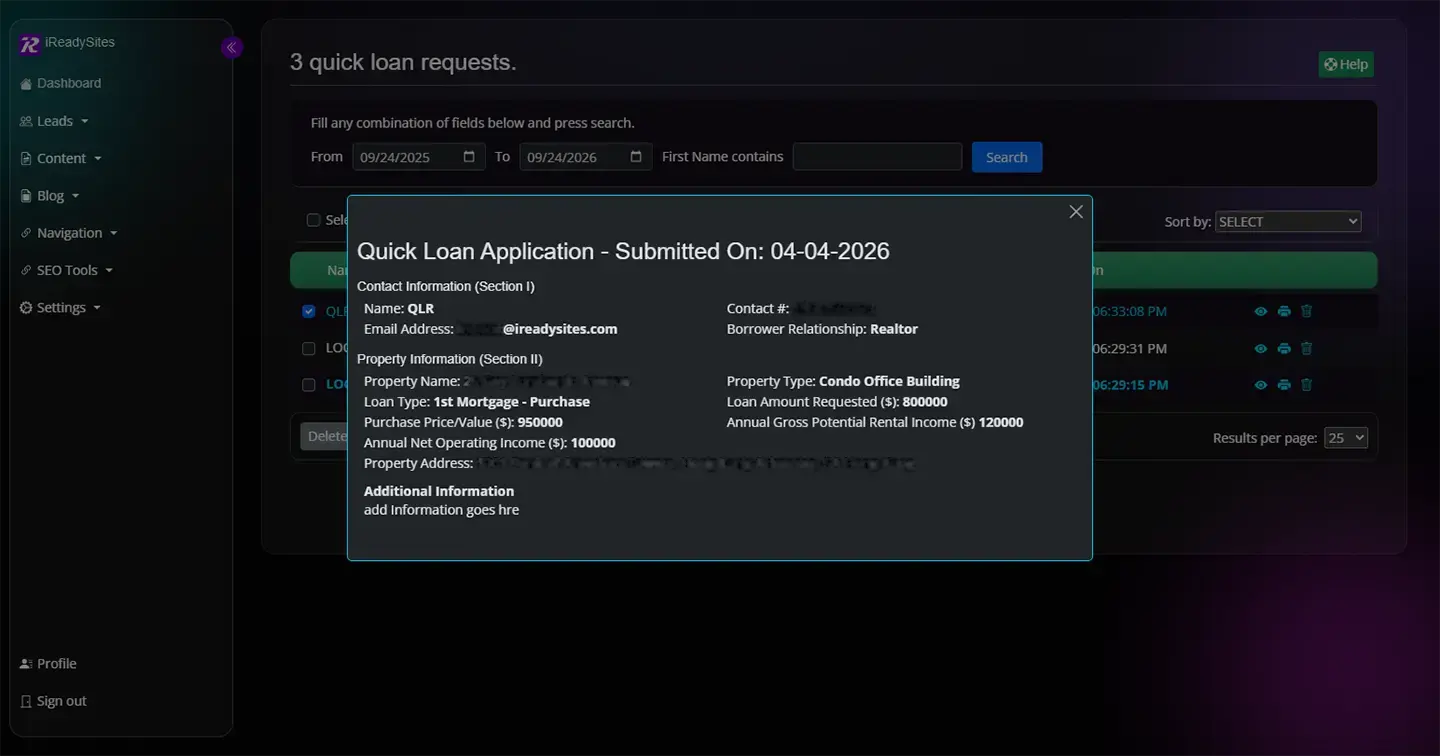Image resolution: width=1440 pixels, height=756 pixels.
Task: Print the request submitted at 06:29:15 PM
Action: pyautogui.click(x=1284, y=385)
